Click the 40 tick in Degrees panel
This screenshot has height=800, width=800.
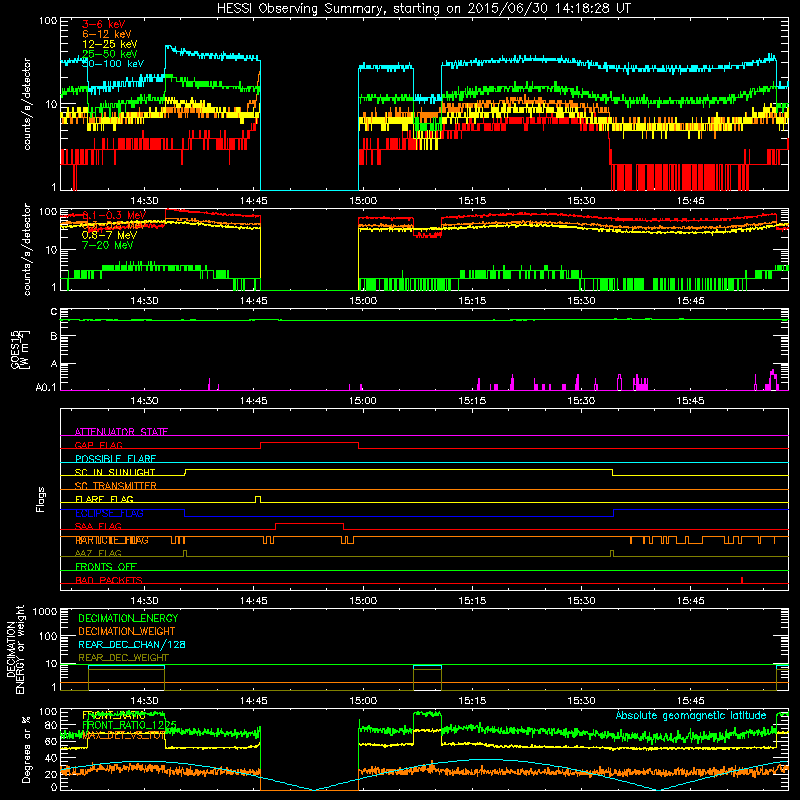click(51, 758)
